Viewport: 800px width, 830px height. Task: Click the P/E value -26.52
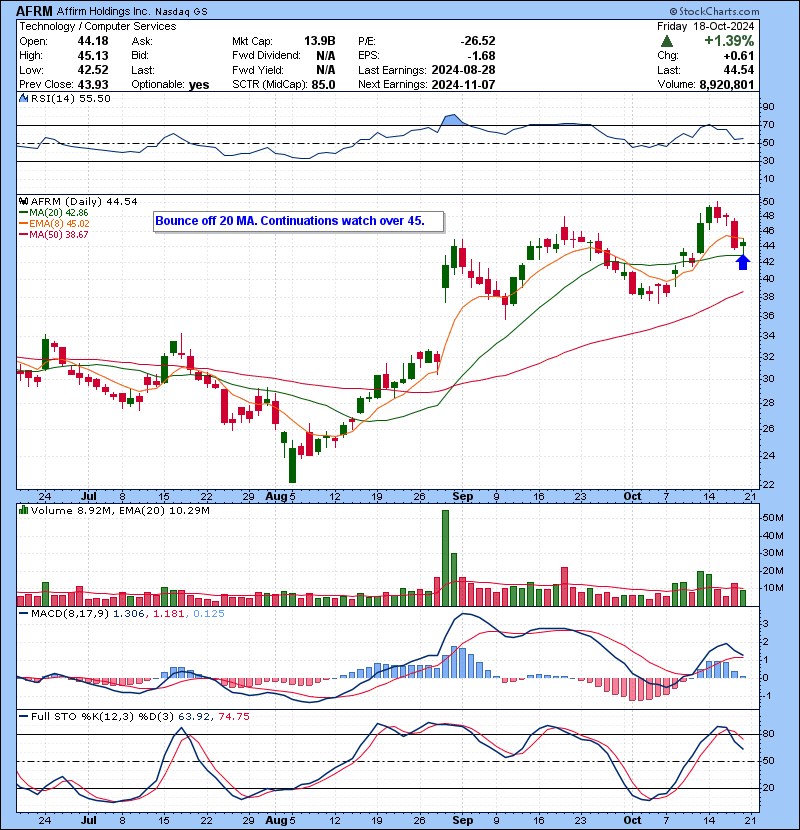coord(478,41)
